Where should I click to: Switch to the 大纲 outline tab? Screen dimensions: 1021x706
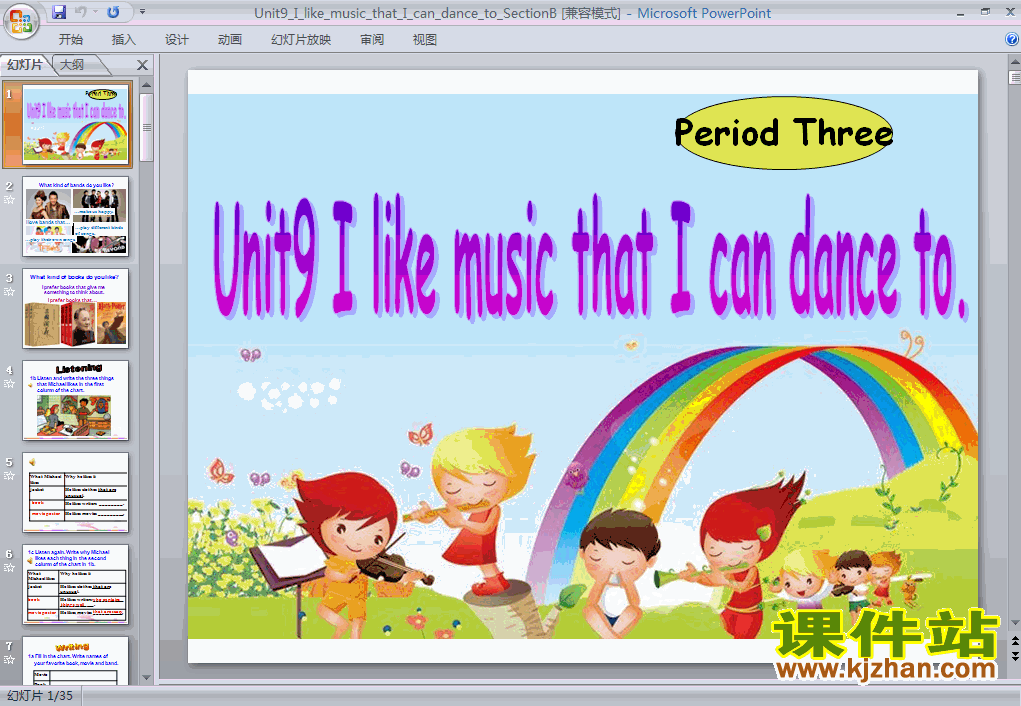click(72, 64)
